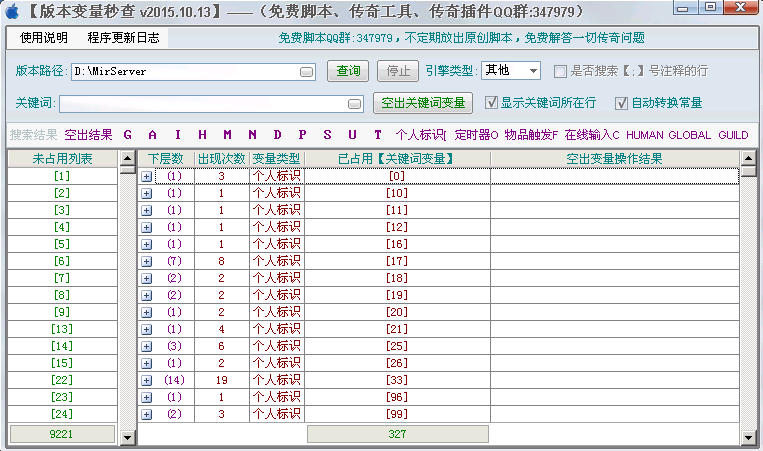
Task: Click the 停止 stop button
Action: (398, 71)
